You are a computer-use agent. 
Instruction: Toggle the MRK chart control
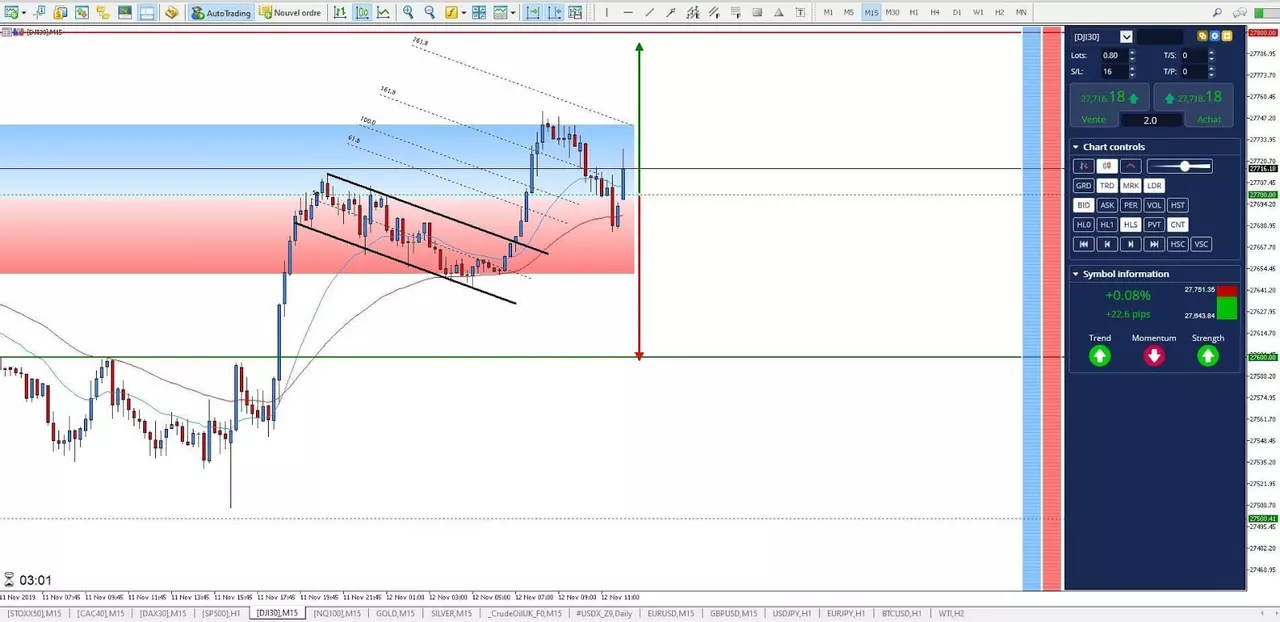[x=1130, y=186]
